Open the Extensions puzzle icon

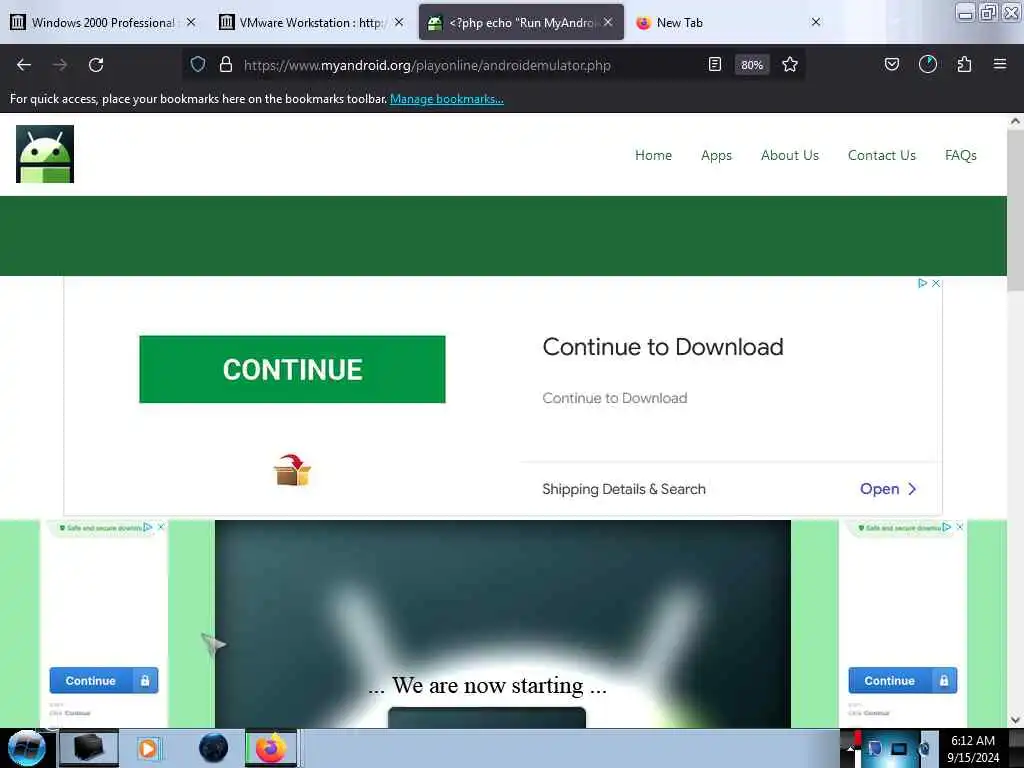pyautogui.click(x=964, y=64)
